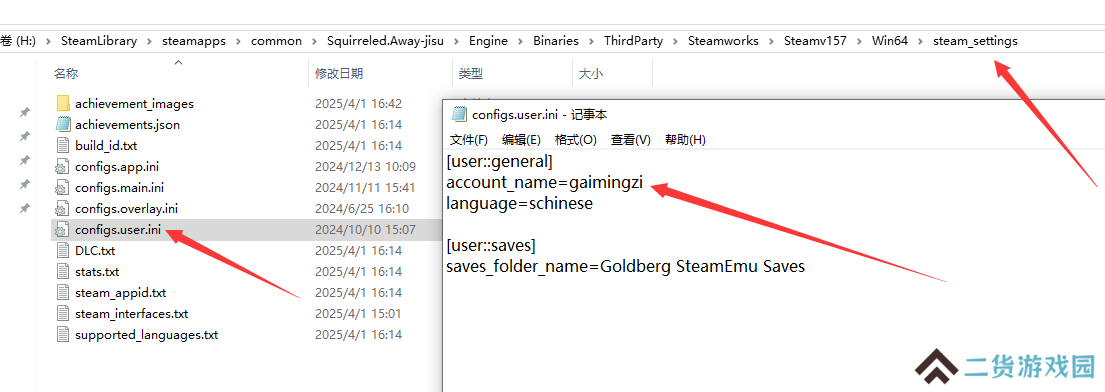
Task: Select the 2024/10/10 15:07 date cell
Action: click(x=365, y=229)
